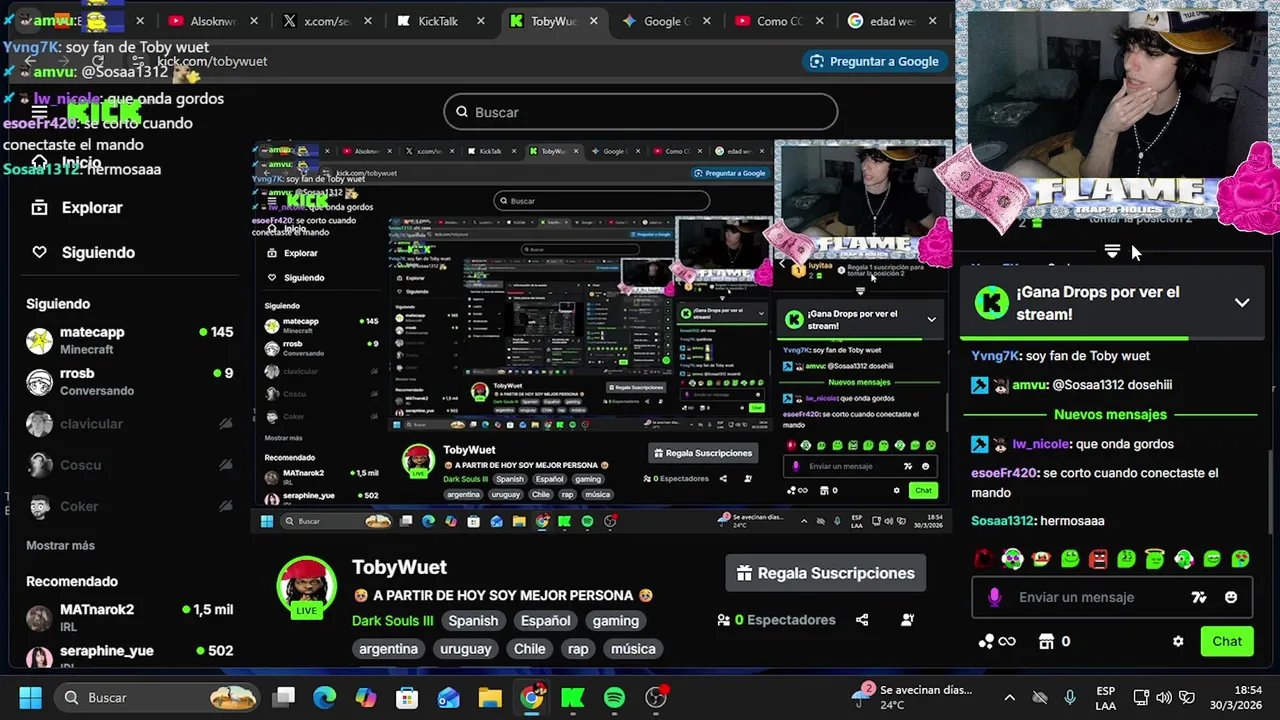Click the microphone icon in system tray
Screen dimensions: 1280x720
tap(1070, 697)
